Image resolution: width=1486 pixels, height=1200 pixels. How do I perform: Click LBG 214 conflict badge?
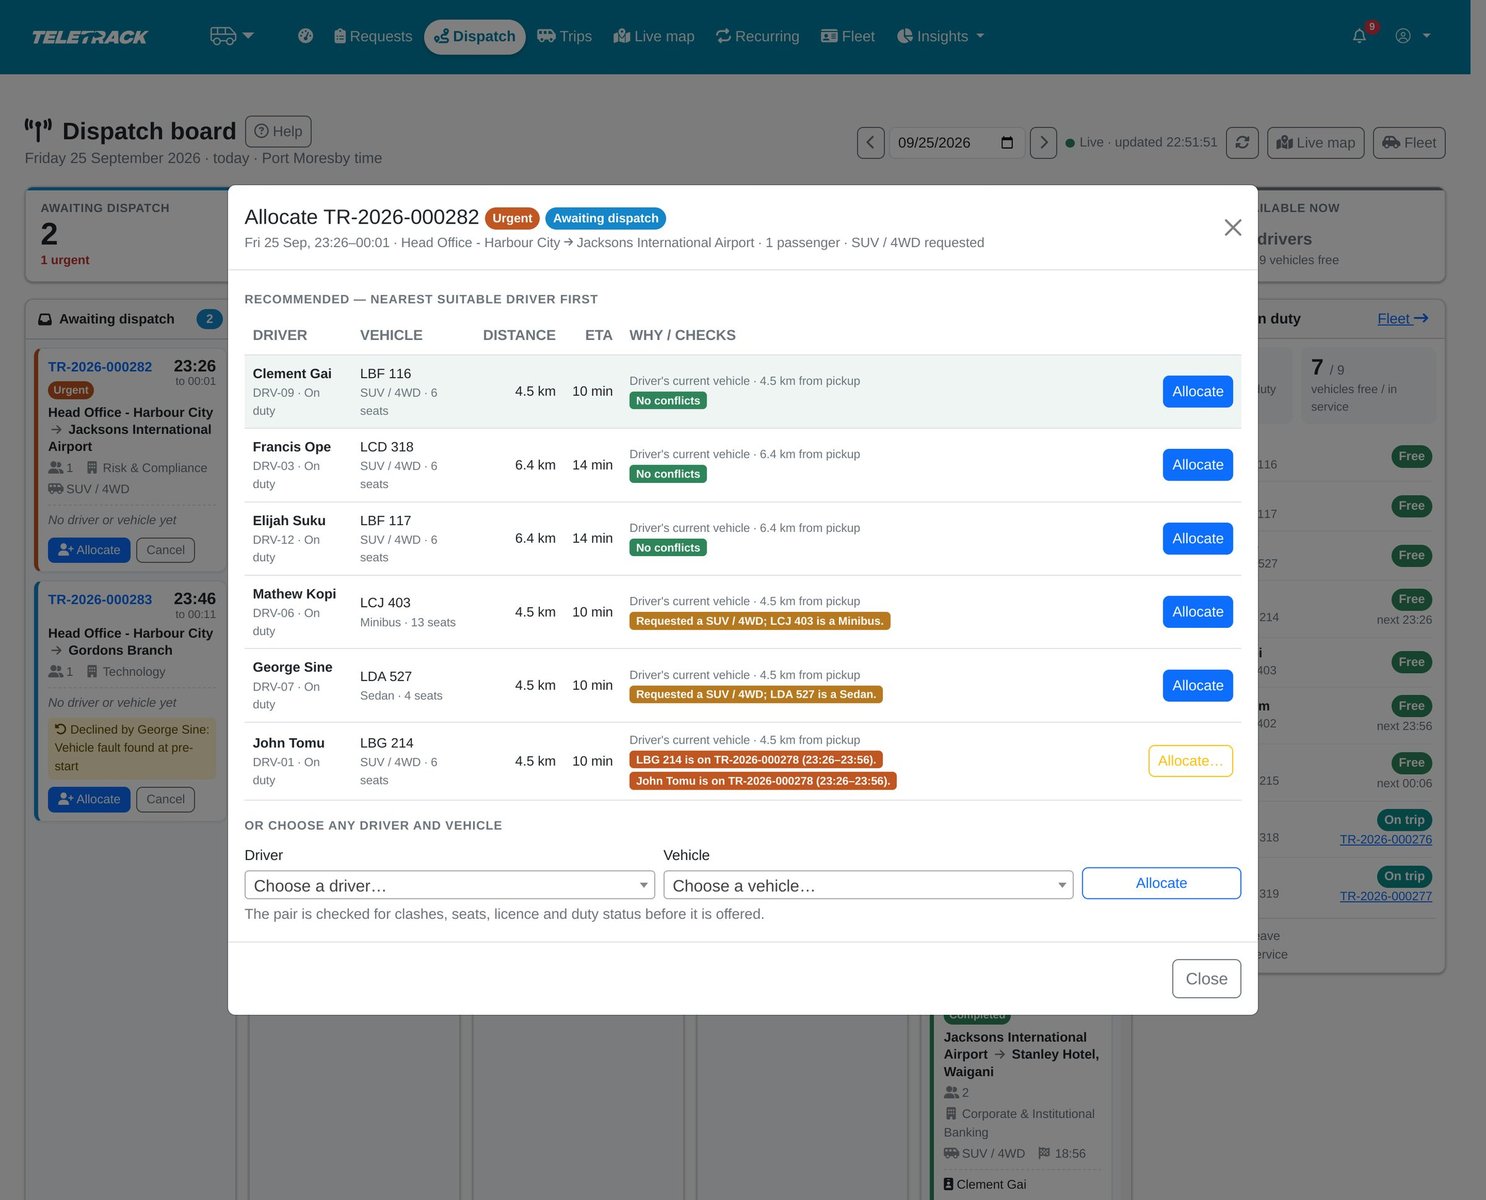point(756,760)
